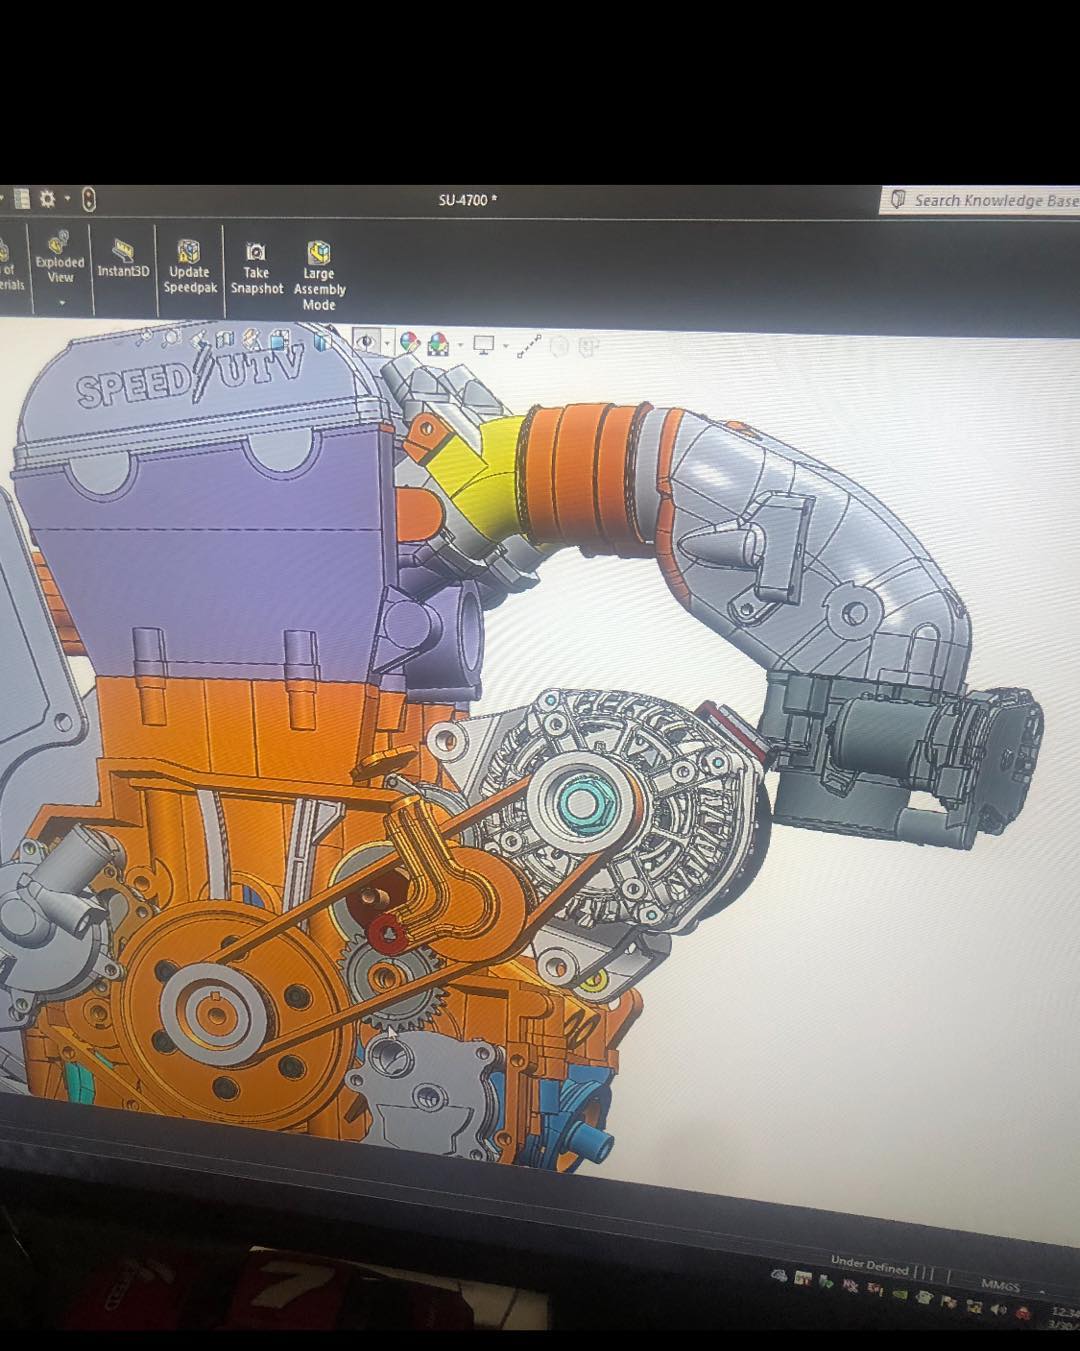
Task: Open the Display Style cube icon
Action: point(322,342)
